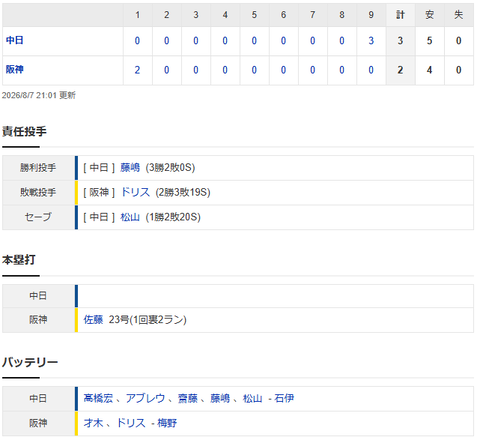Image resolution: width=480 pixels, height=443 pixels.
Task: Open 中日 5th inning score link
Action: point(254,41)
